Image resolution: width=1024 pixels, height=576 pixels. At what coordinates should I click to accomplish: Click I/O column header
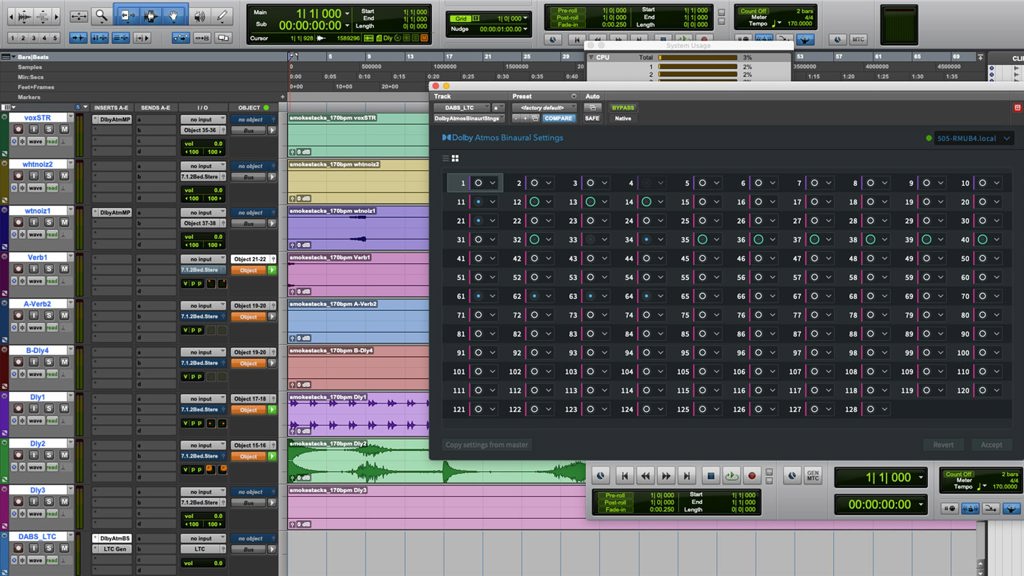coord(202,108)
